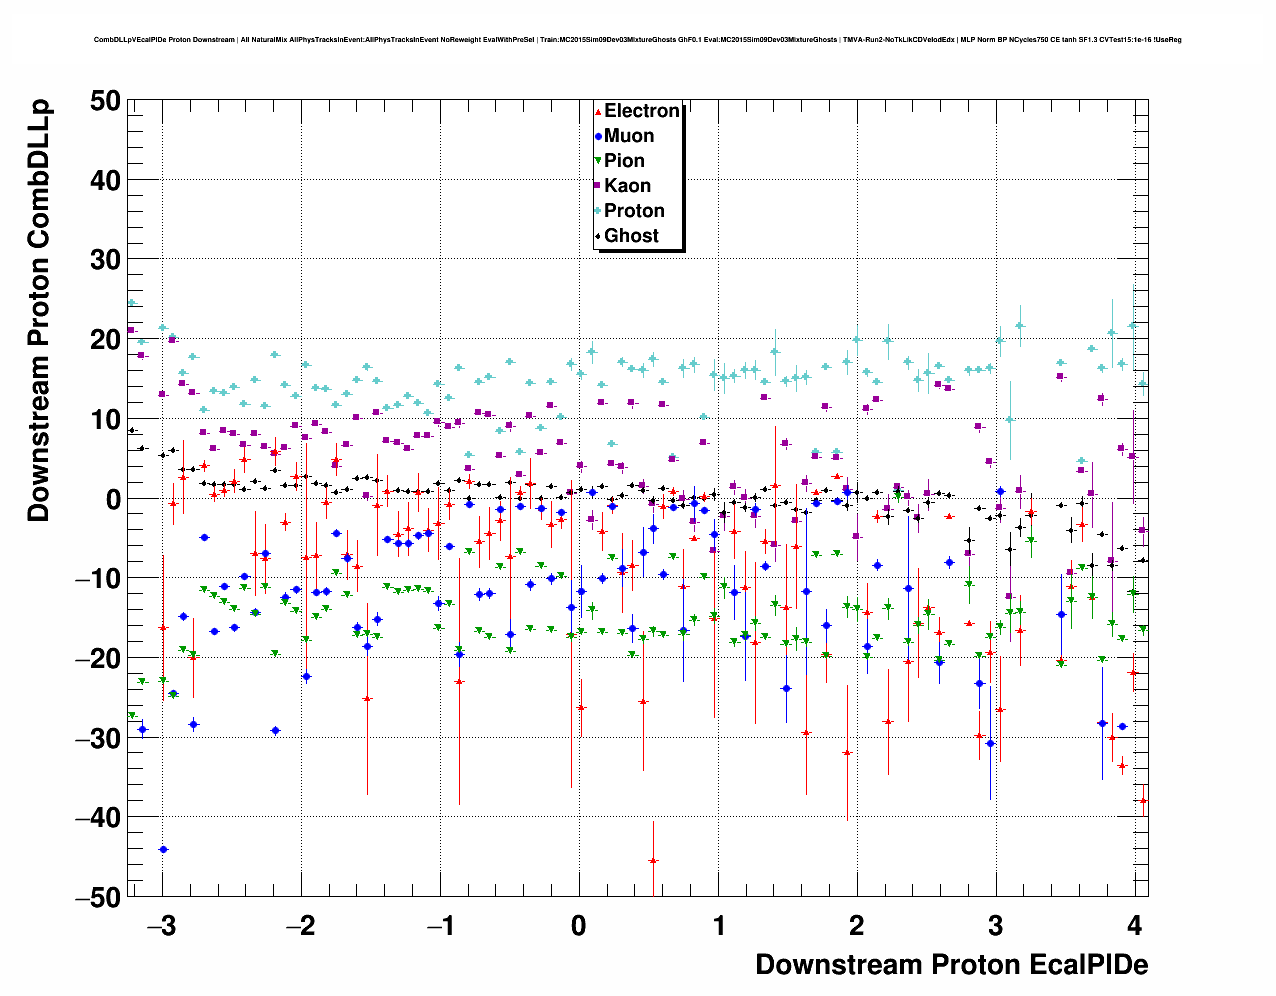Image resolution: width=1276 pixels, height=996 pixels.
Task: Select the Ghost legend label
Action: click(x=631, y=236)
